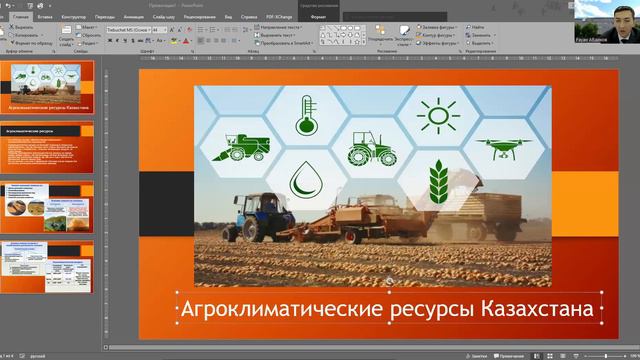Open the Вид (View) ribbon tab
The image size is (640, 360).
coord(228,17)
